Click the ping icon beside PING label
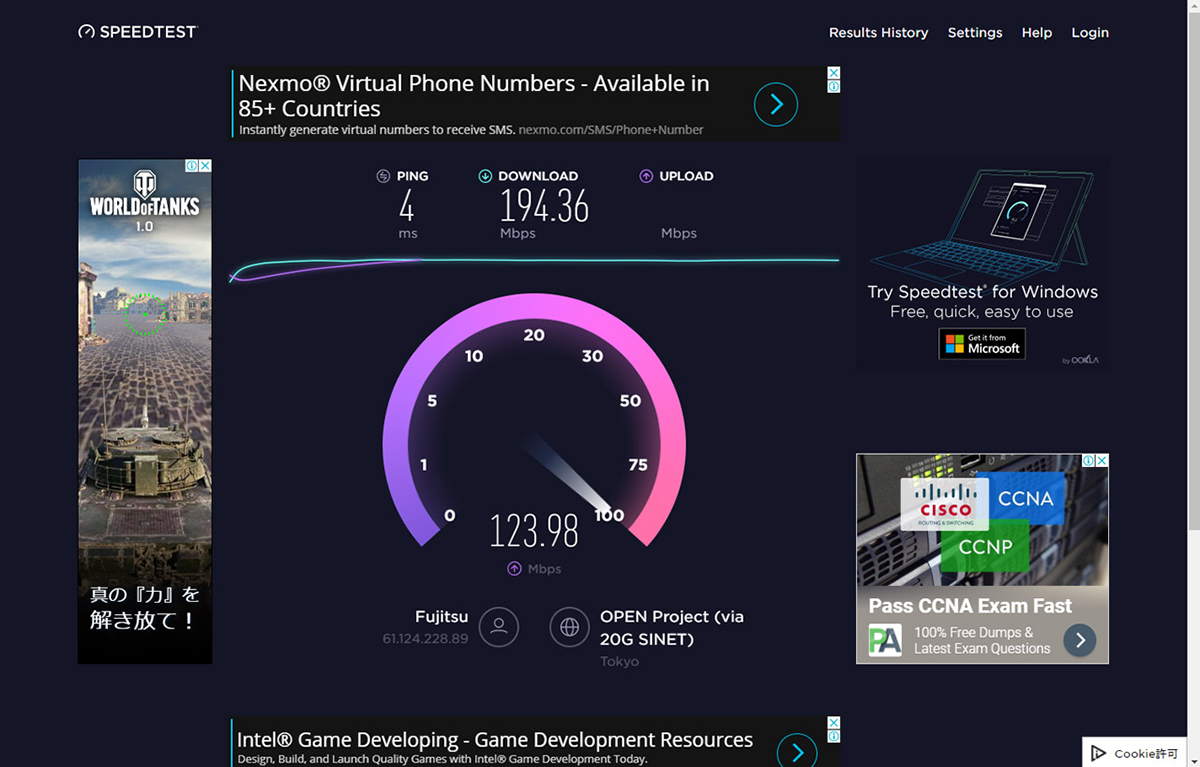Screen dimensions: 1200x767 (383, 176)
